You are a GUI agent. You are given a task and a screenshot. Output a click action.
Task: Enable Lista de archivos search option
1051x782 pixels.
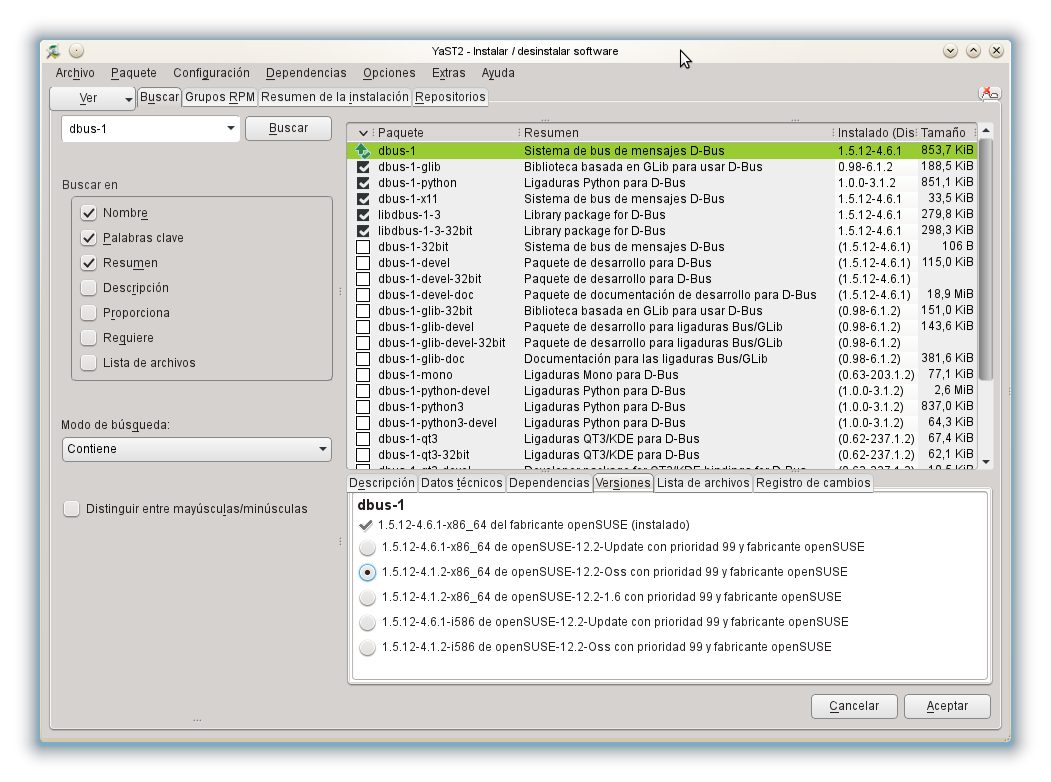coord(88,363)
